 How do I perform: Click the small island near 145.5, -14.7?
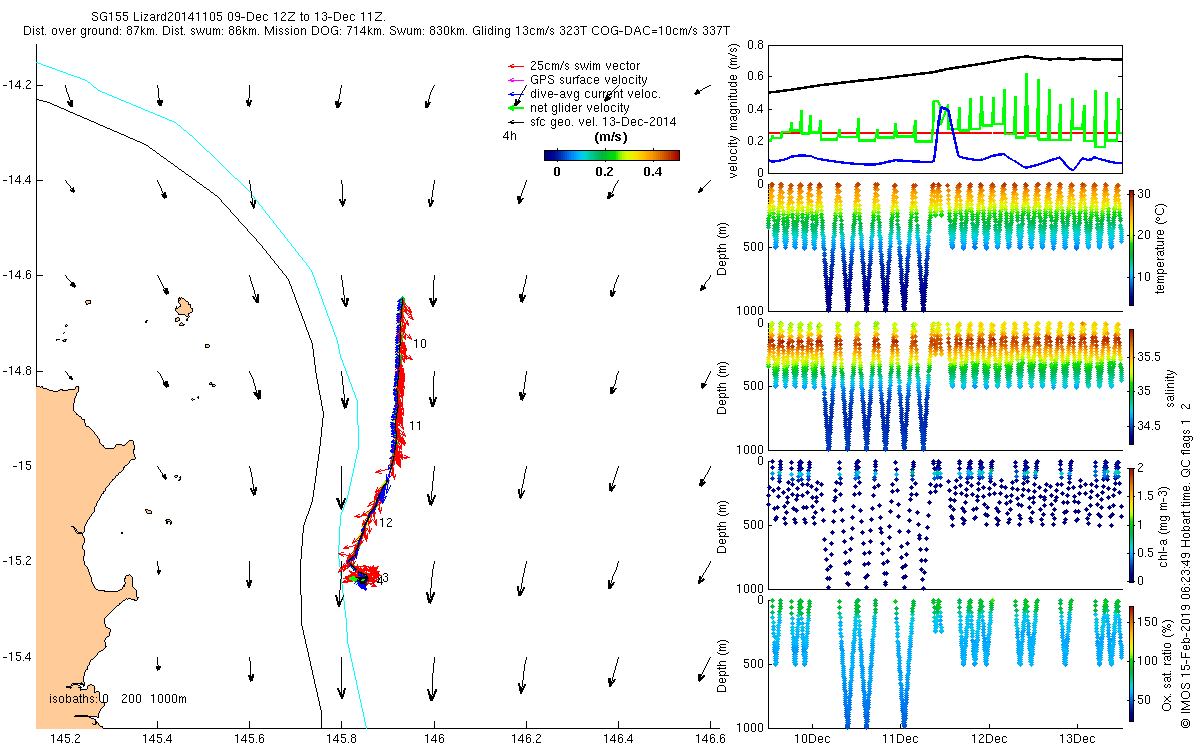tap(183, 310)
